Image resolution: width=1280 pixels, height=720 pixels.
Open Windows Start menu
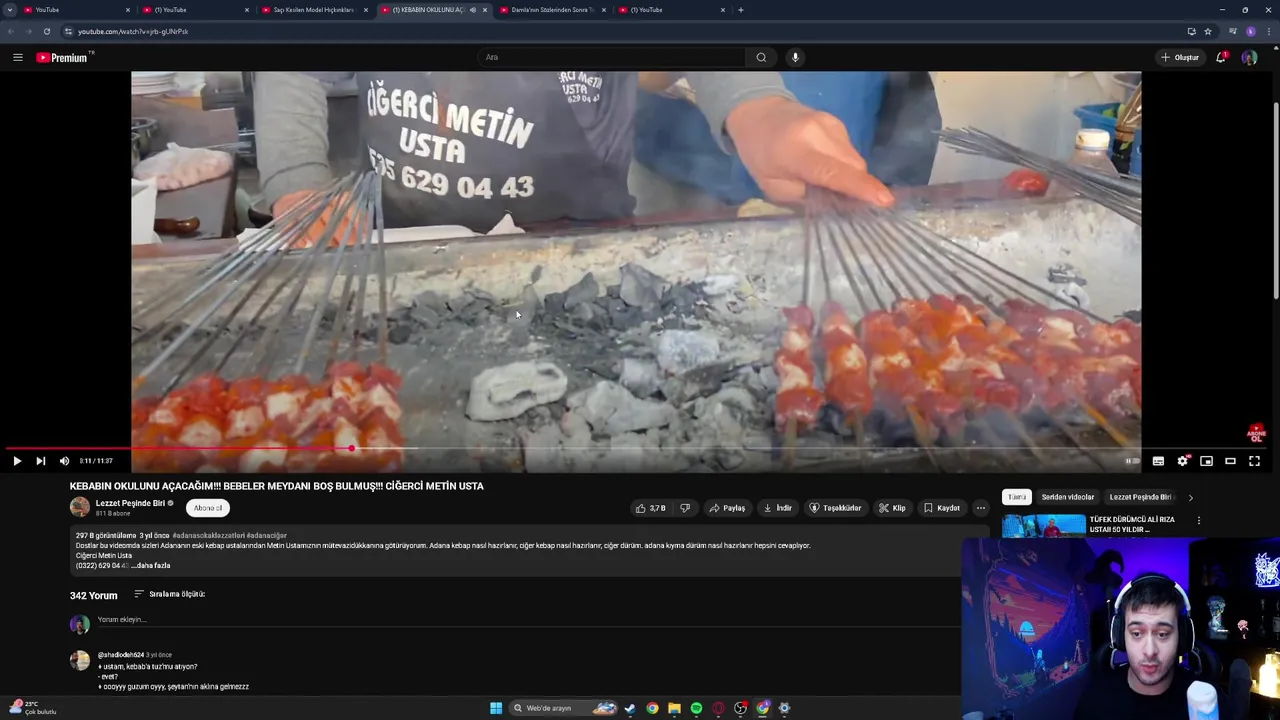point(496,708)
